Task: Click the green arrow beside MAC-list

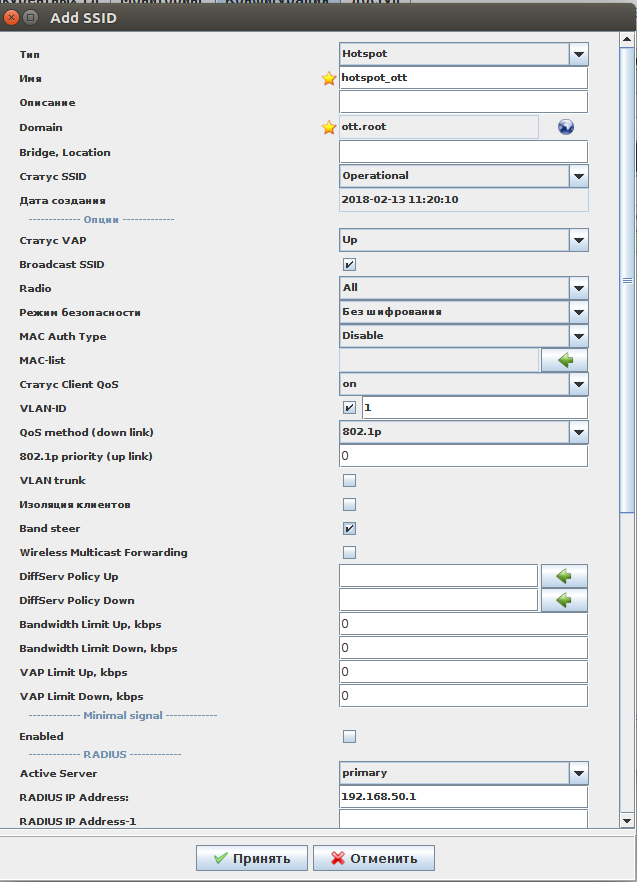Action: click(x=564, y=360)
